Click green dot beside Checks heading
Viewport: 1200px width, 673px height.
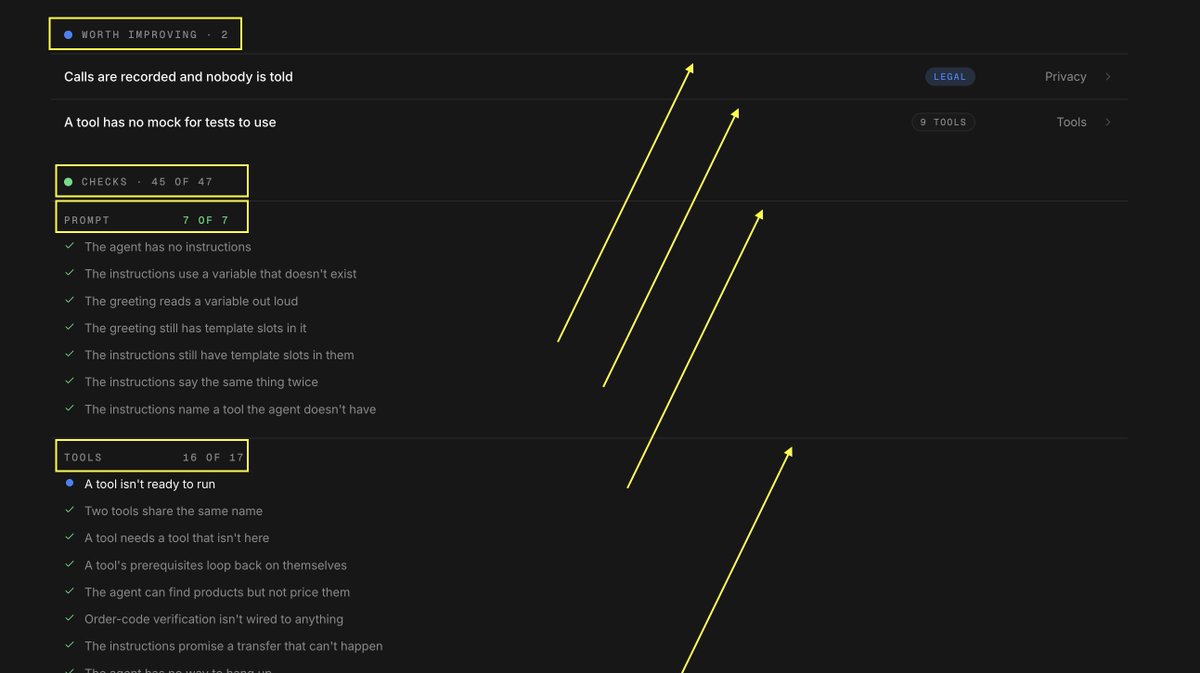(x=68, y=182)
